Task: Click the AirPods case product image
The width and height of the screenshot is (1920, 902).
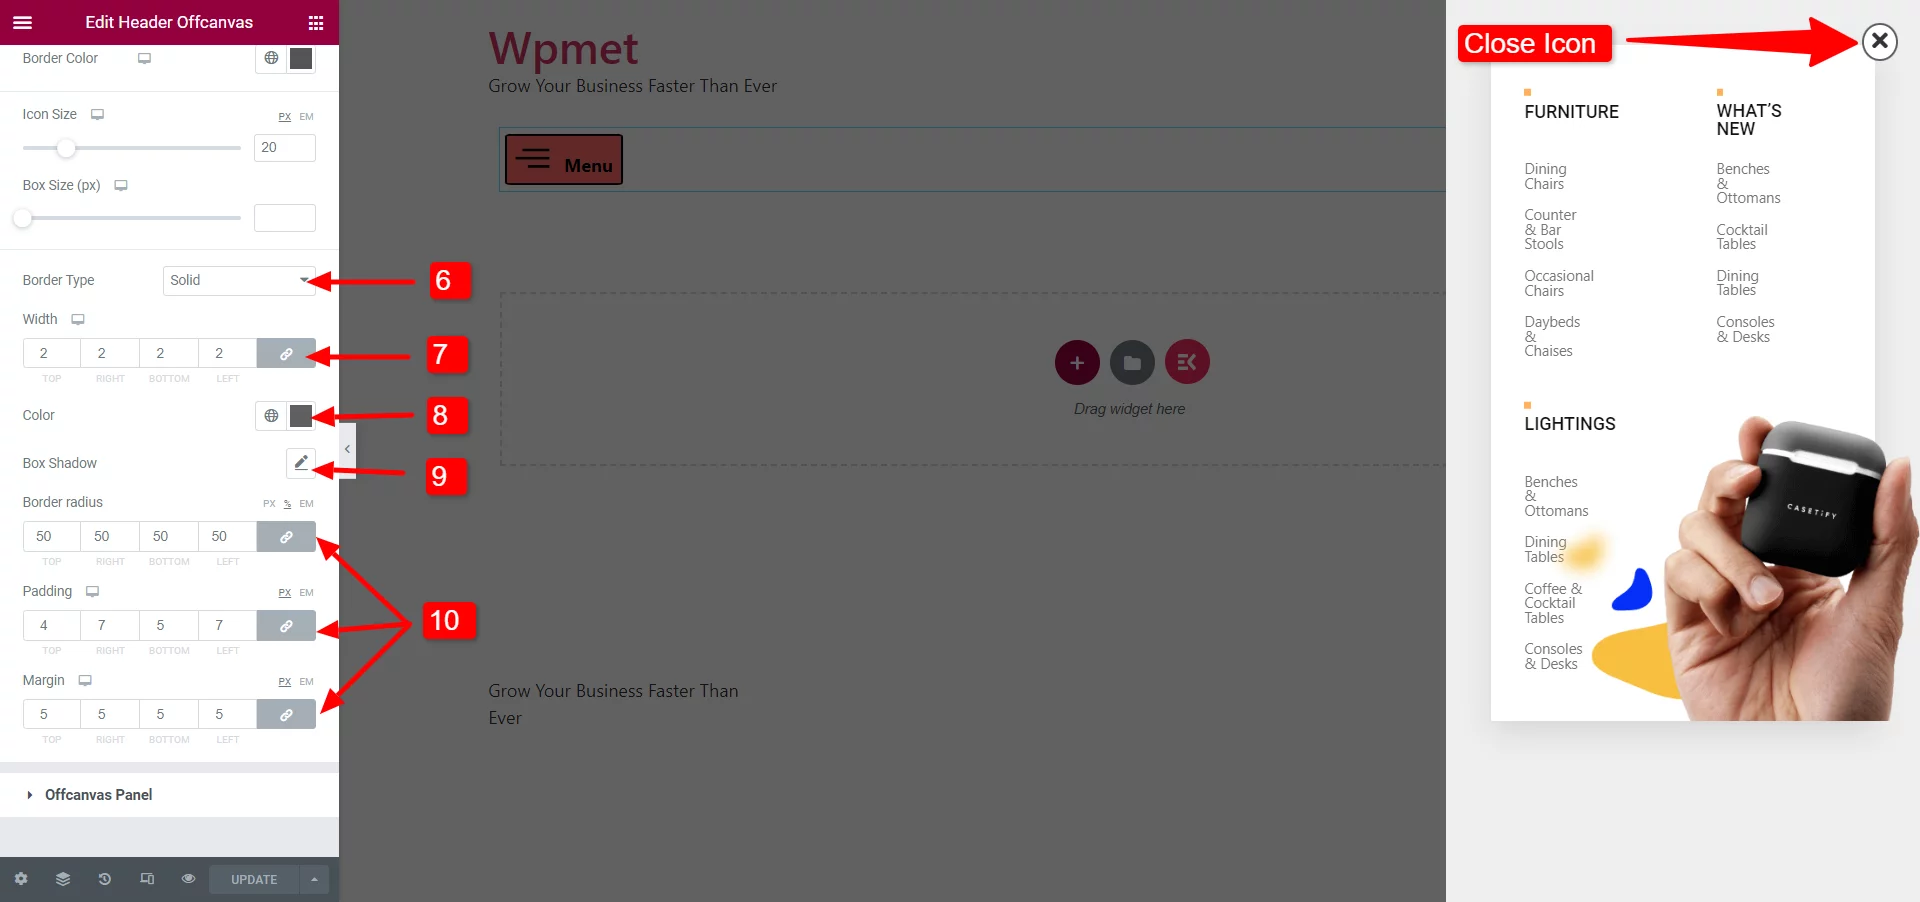Action: pos(1790,568)
